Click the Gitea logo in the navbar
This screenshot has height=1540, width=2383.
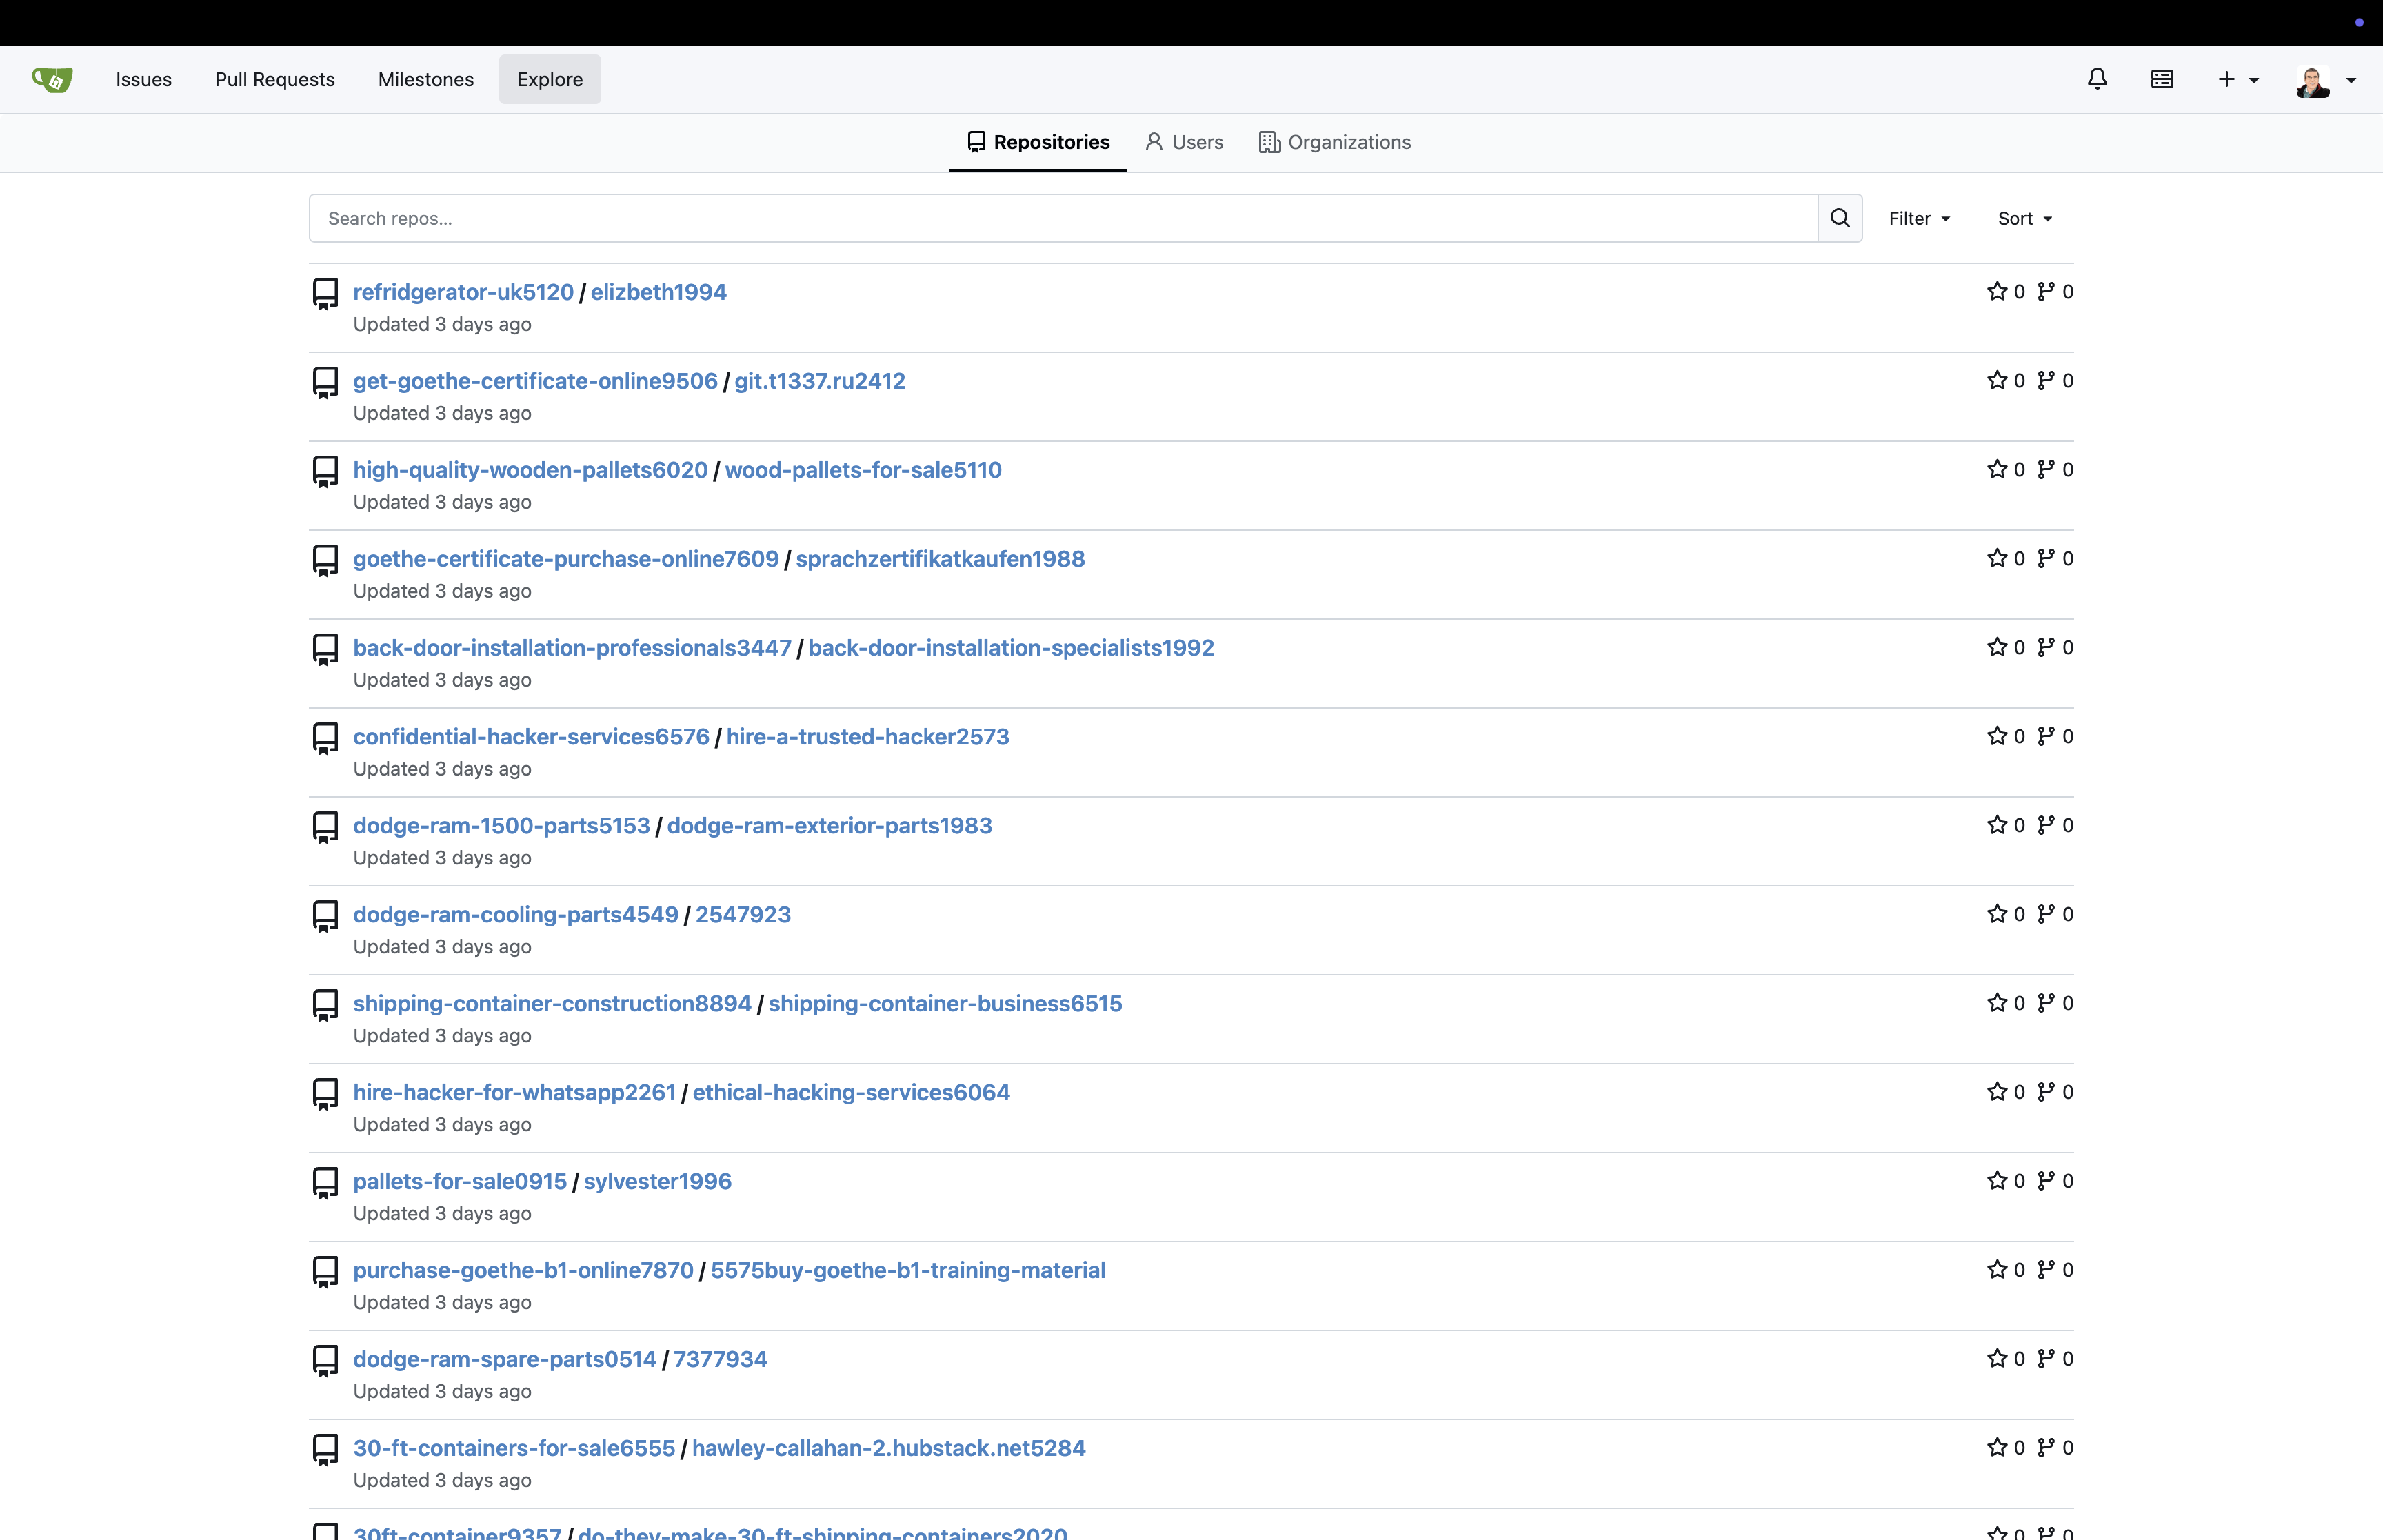pos(51,79)
